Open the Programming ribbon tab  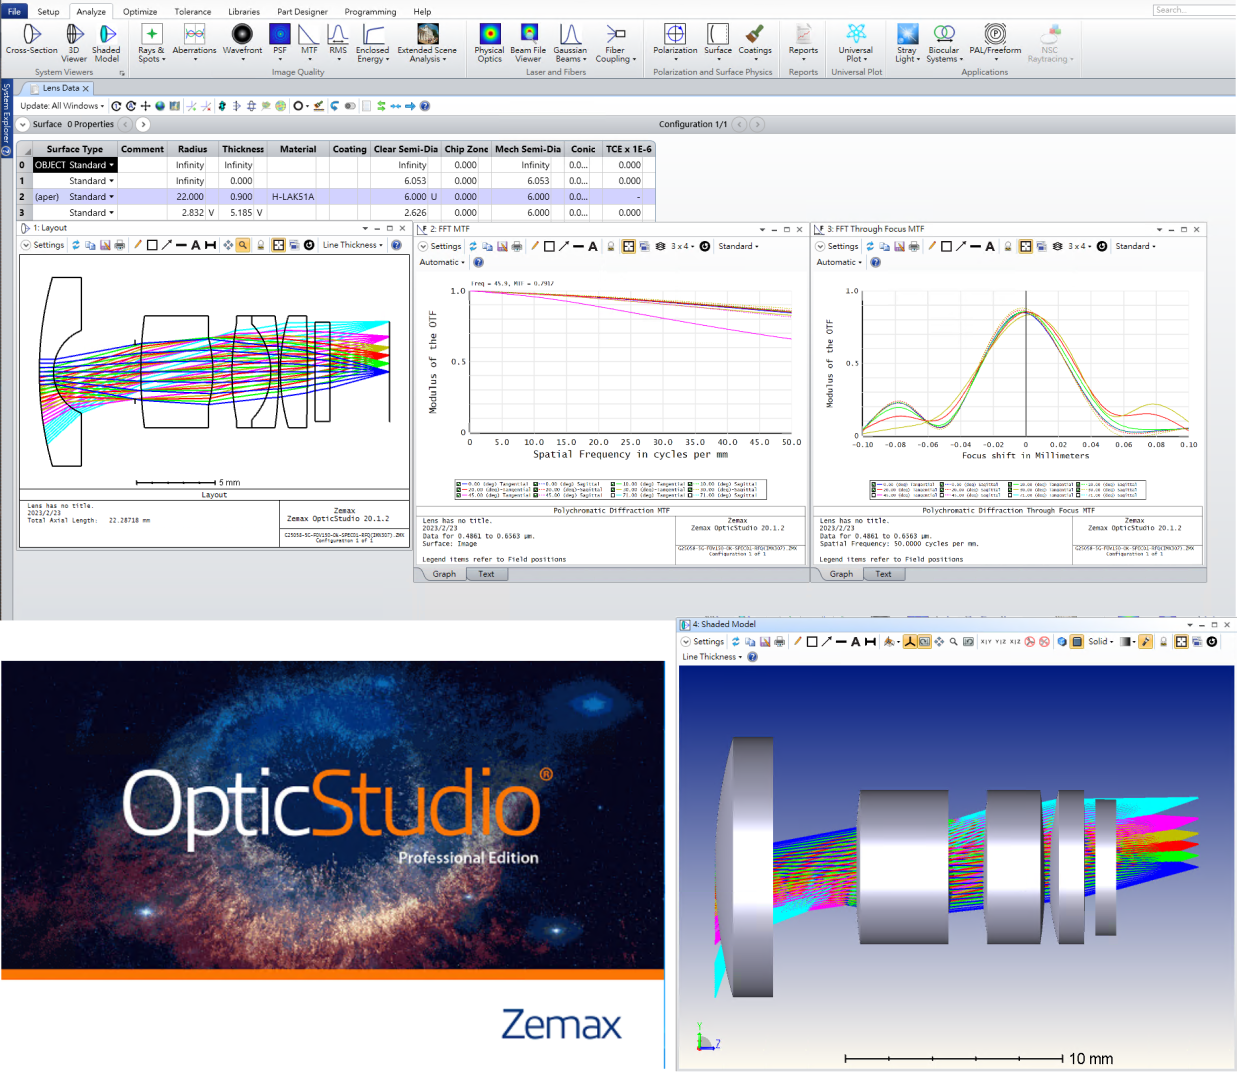(370, 11)
